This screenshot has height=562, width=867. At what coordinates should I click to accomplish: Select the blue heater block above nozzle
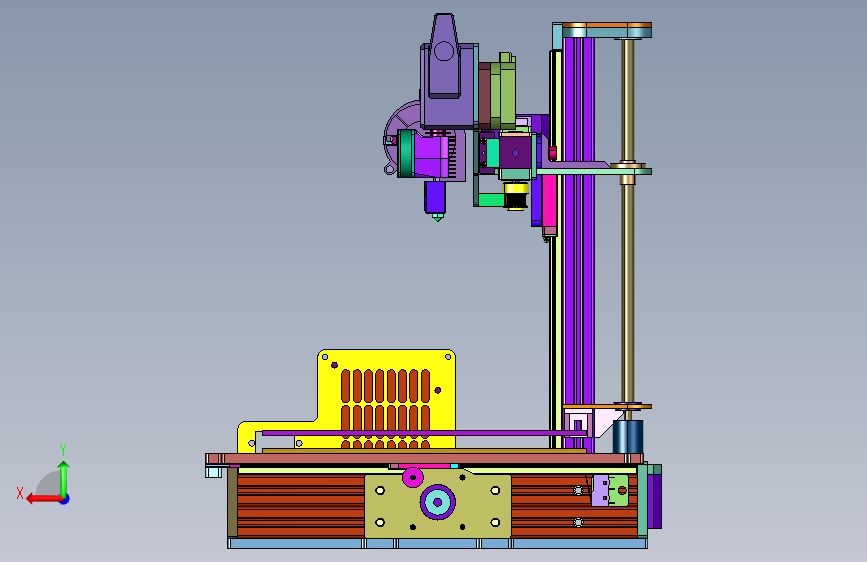(x=435, y=197)
